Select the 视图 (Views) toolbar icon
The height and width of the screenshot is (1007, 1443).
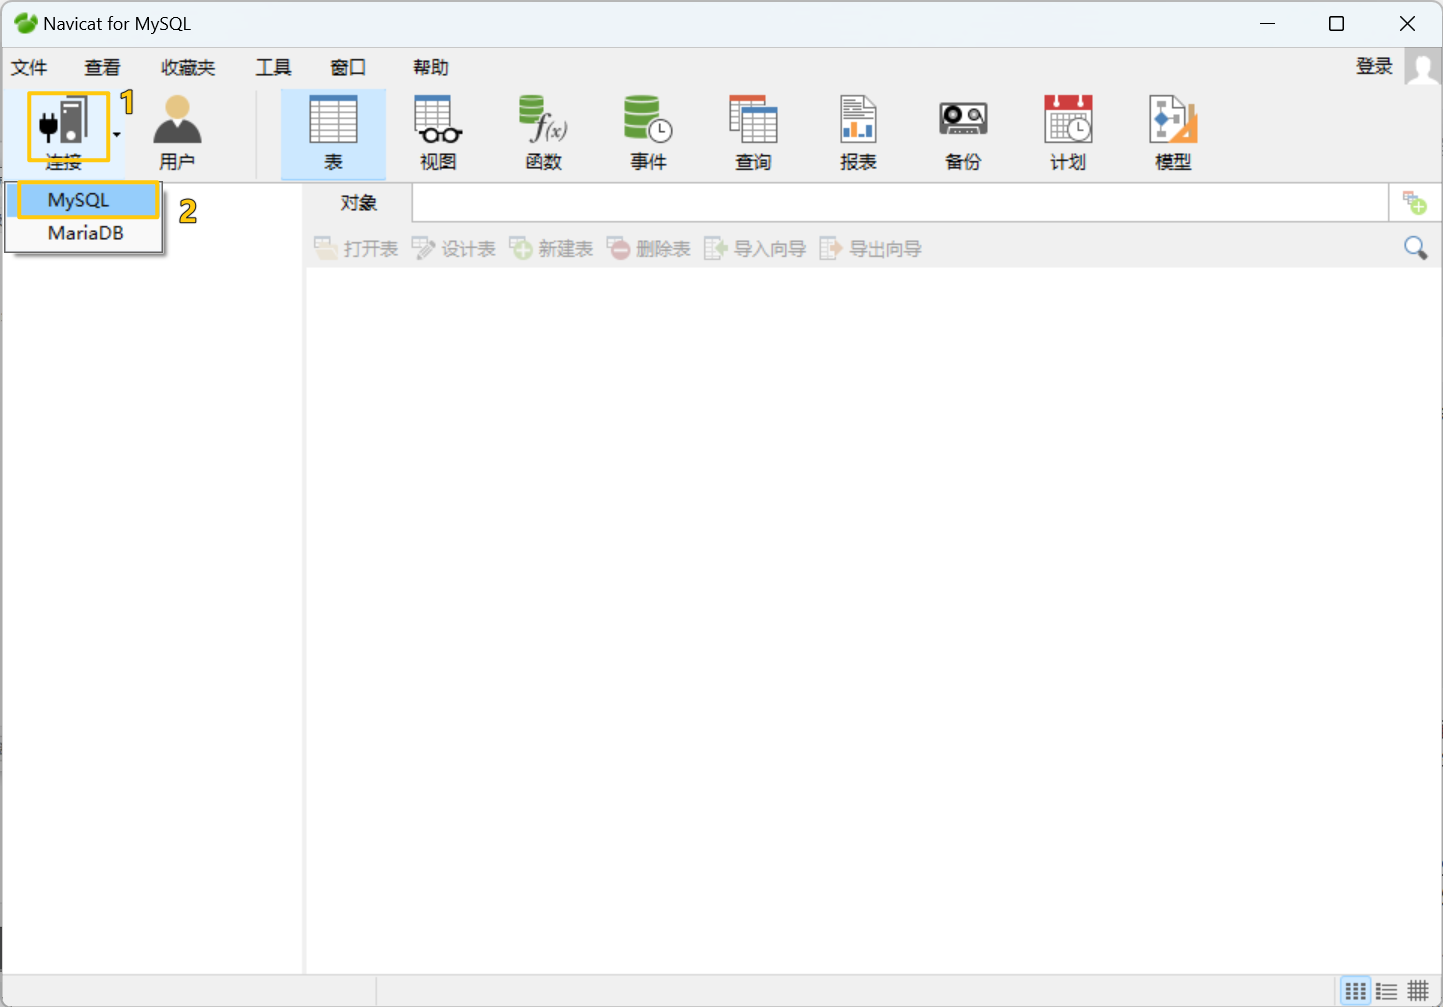(438, 130)
